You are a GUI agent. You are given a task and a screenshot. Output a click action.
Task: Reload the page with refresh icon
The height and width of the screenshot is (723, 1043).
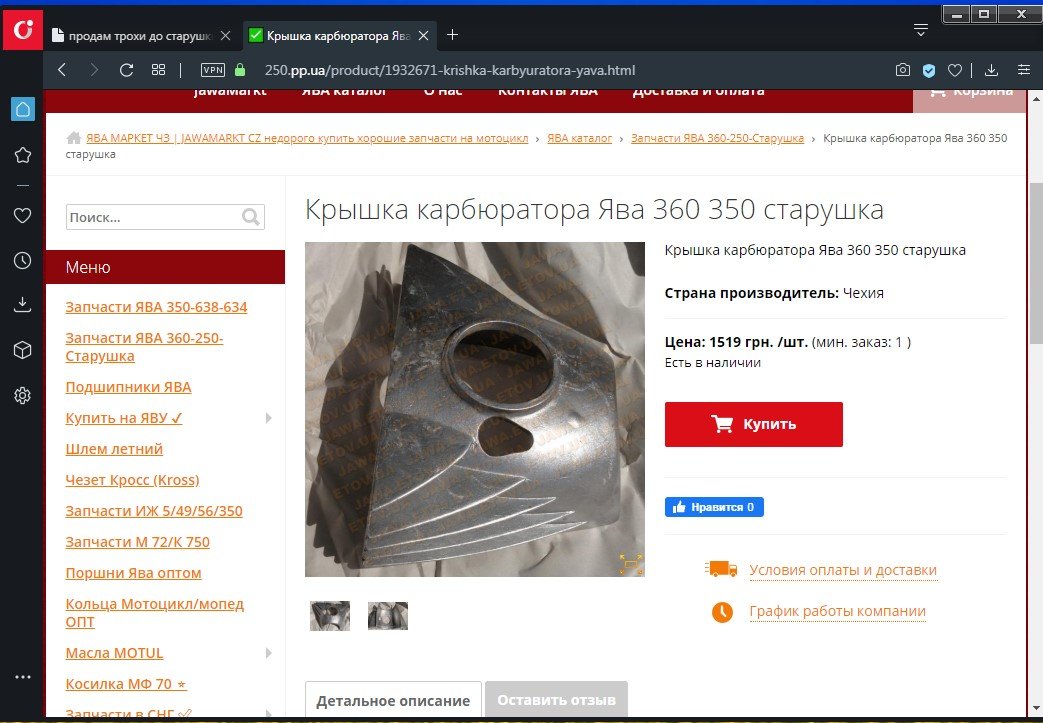[x=126, y=70]
